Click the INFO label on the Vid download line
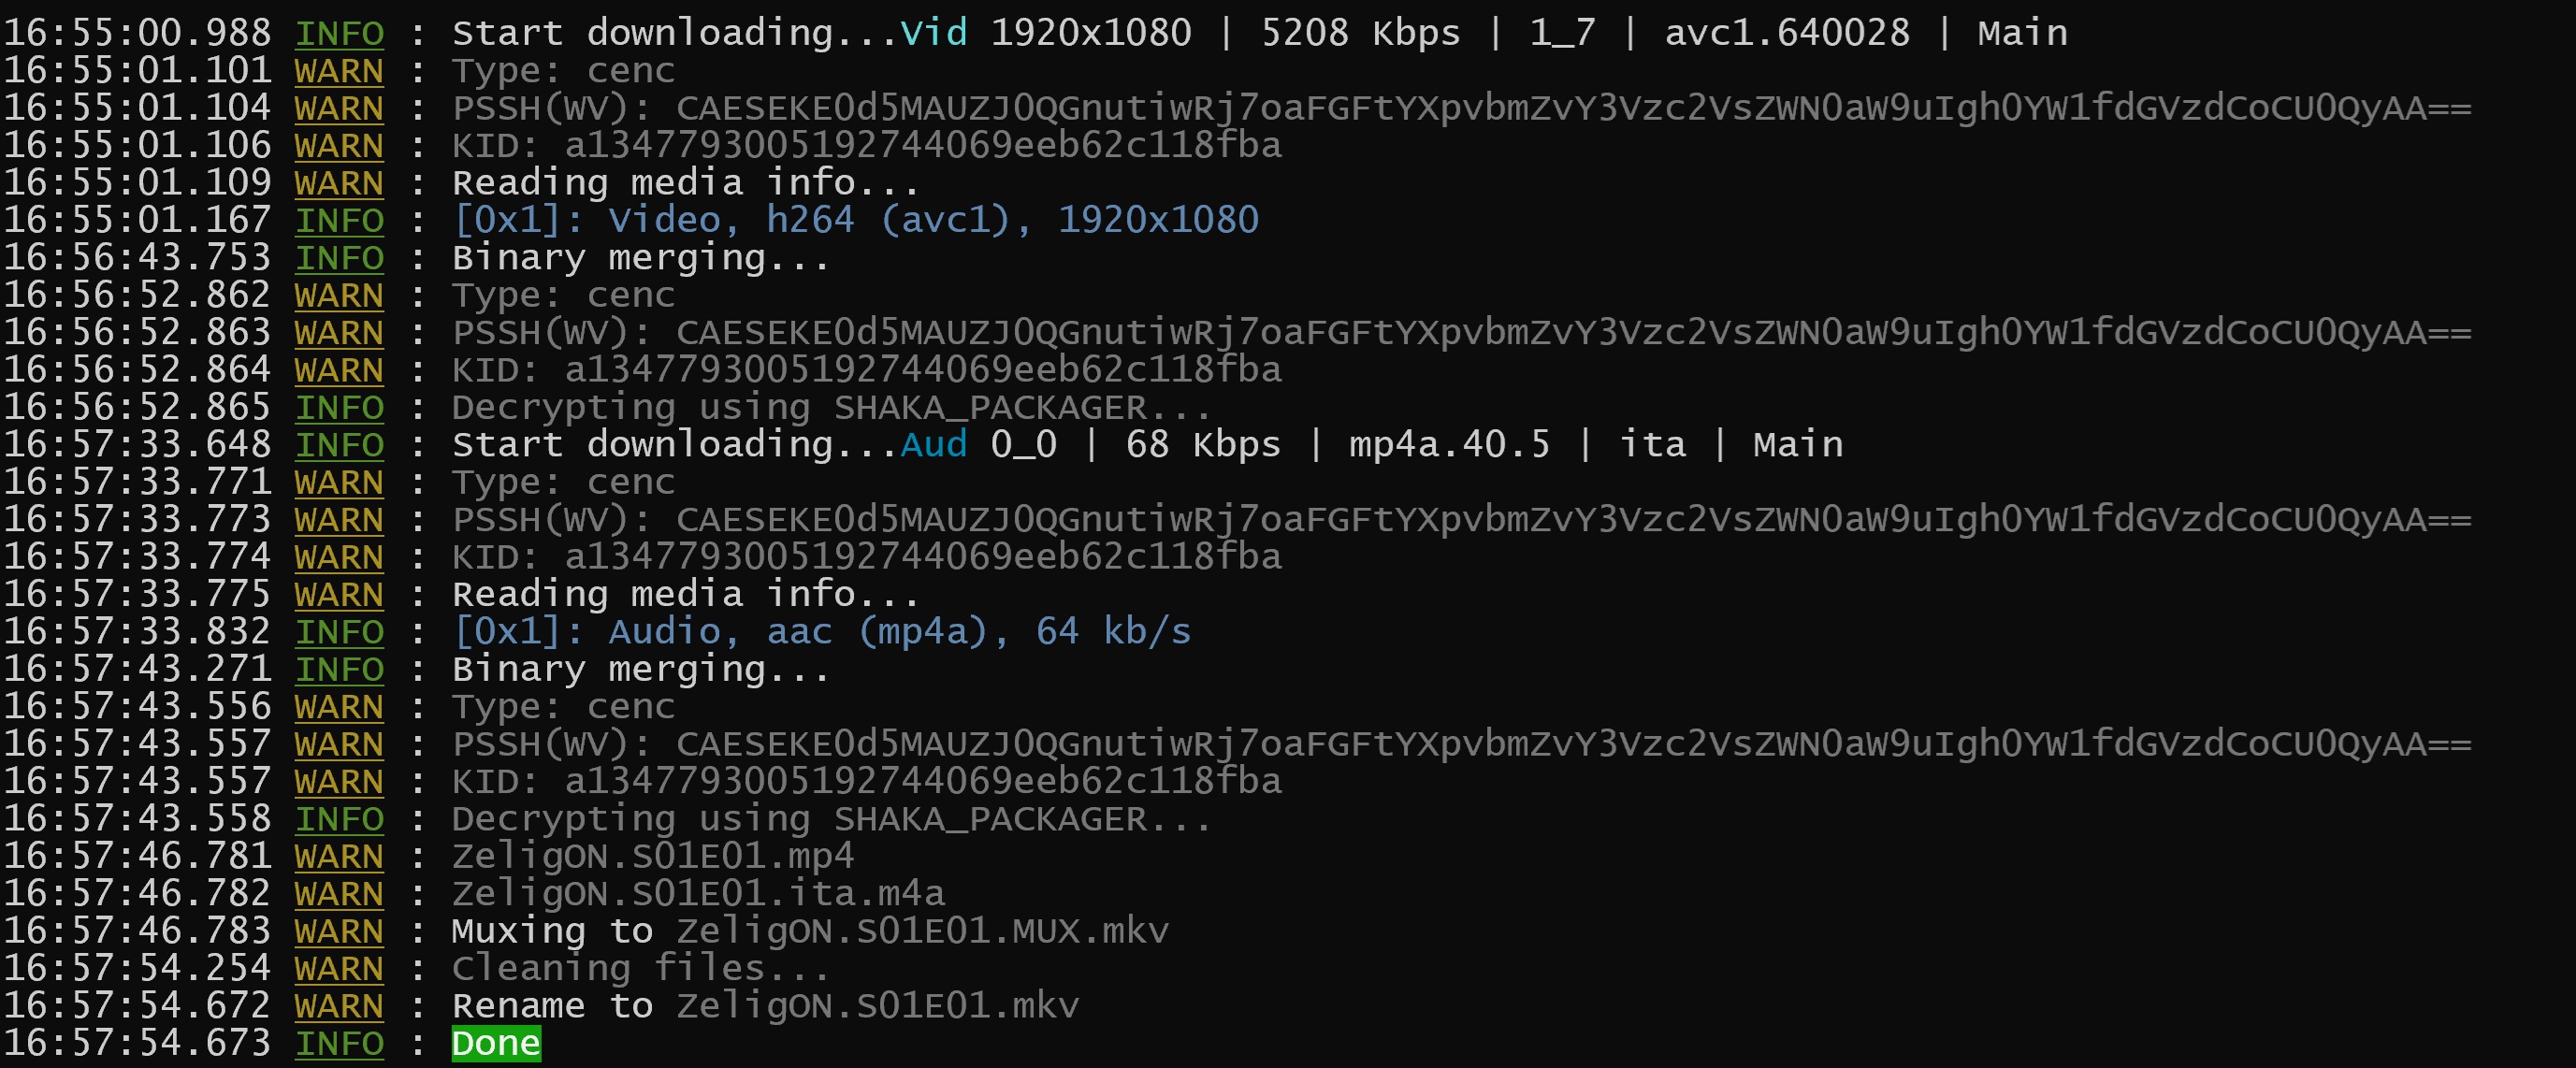Viewport: 2576px width, 1068px height. coord(340,33)
